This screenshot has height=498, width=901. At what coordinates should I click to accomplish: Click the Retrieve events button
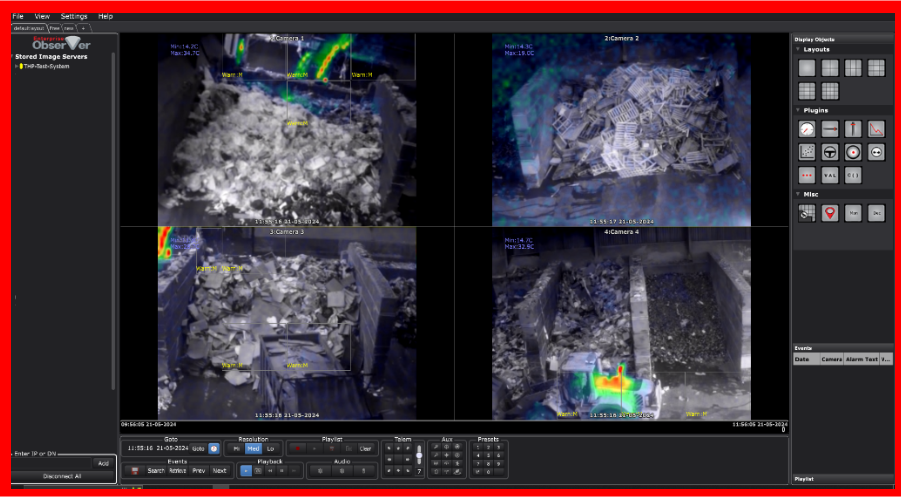click(178, 470)
